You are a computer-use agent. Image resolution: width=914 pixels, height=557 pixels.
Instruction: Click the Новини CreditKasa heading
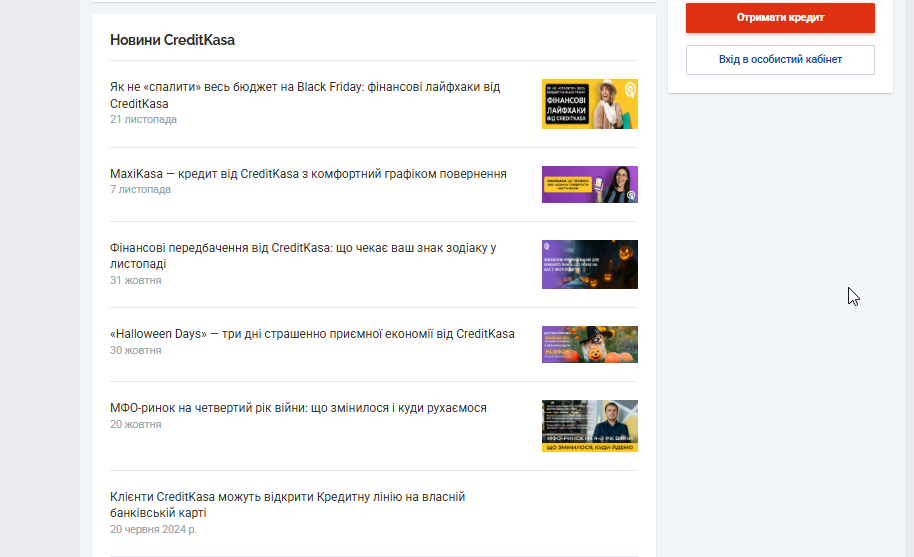173,40
